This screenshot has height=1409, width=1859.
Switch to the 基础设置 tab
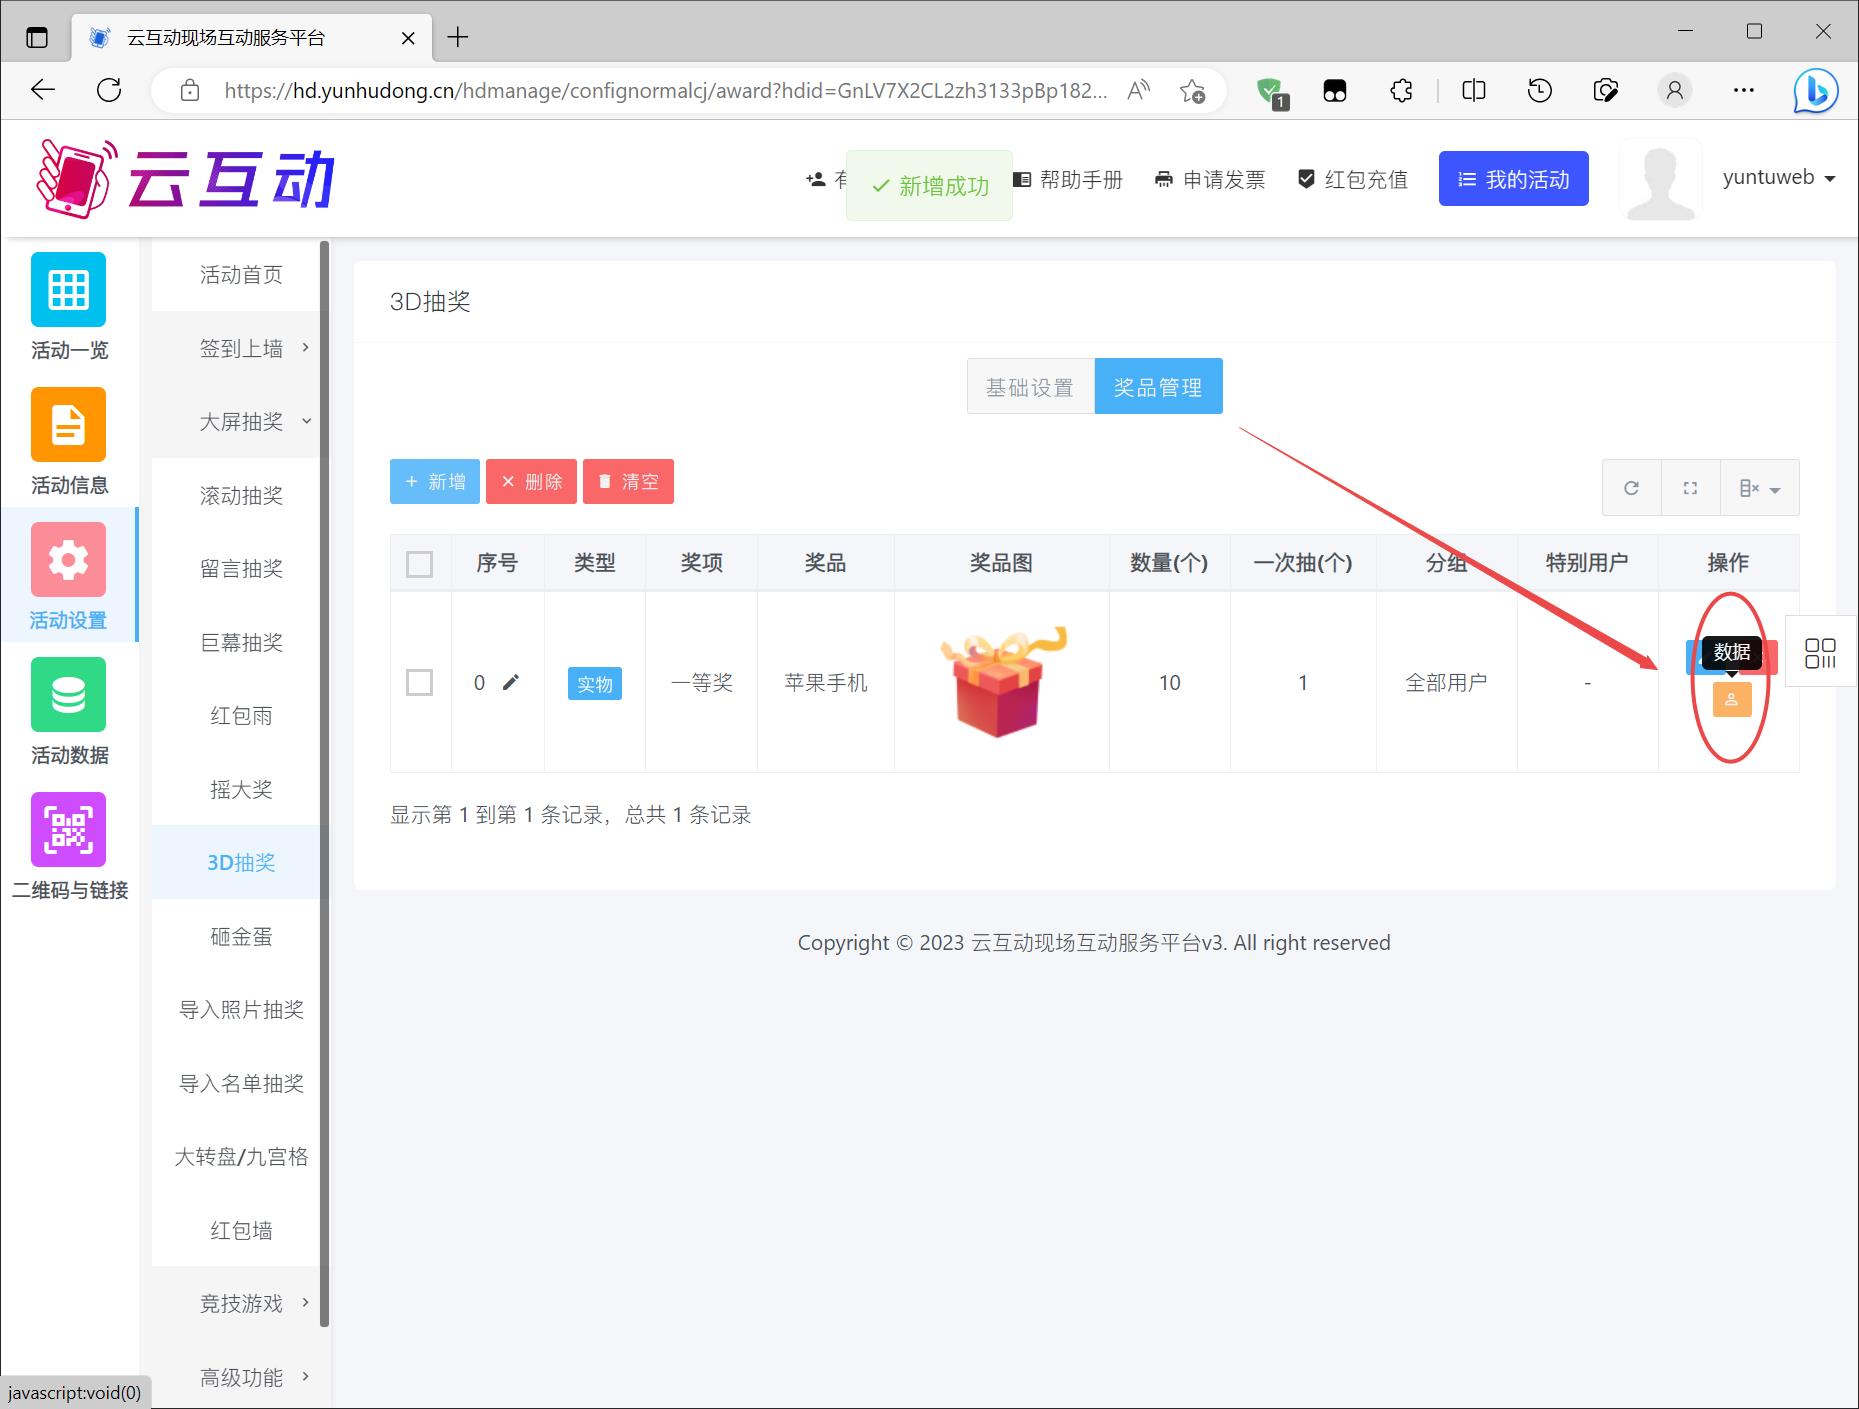click(1030, 387)
